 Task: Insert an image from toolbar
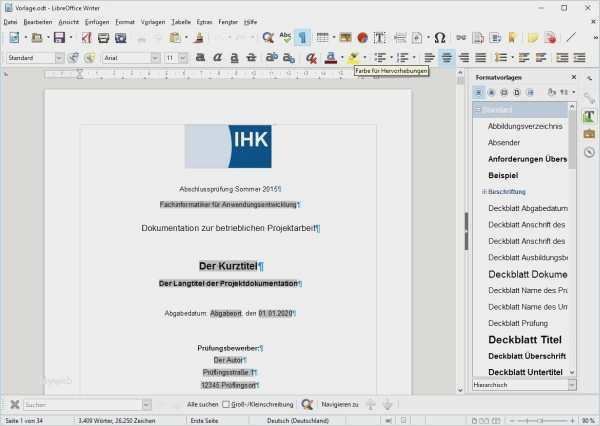click(346, 38)
